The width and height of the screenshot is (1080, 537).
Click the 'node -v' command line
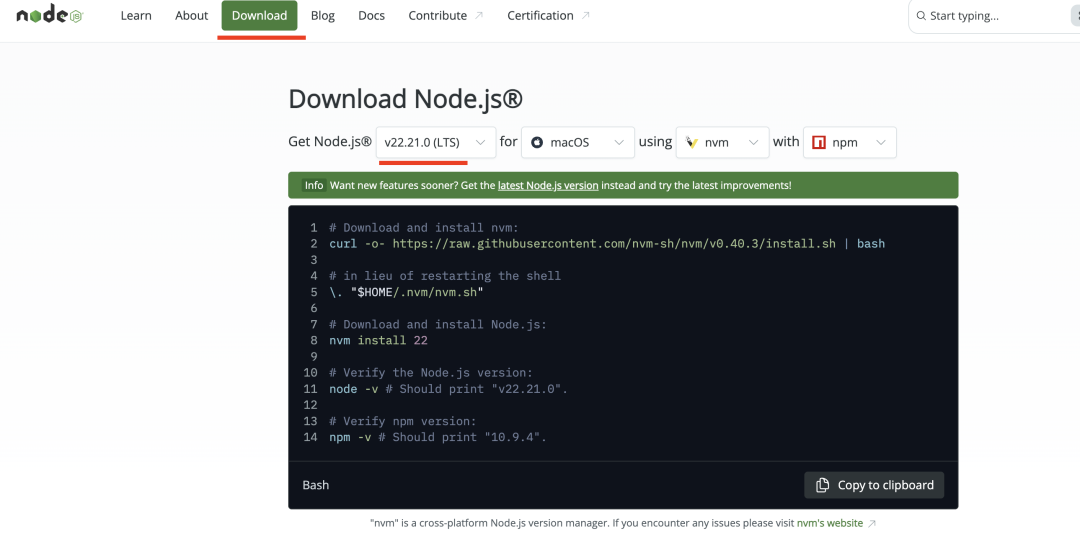[448, 389]
